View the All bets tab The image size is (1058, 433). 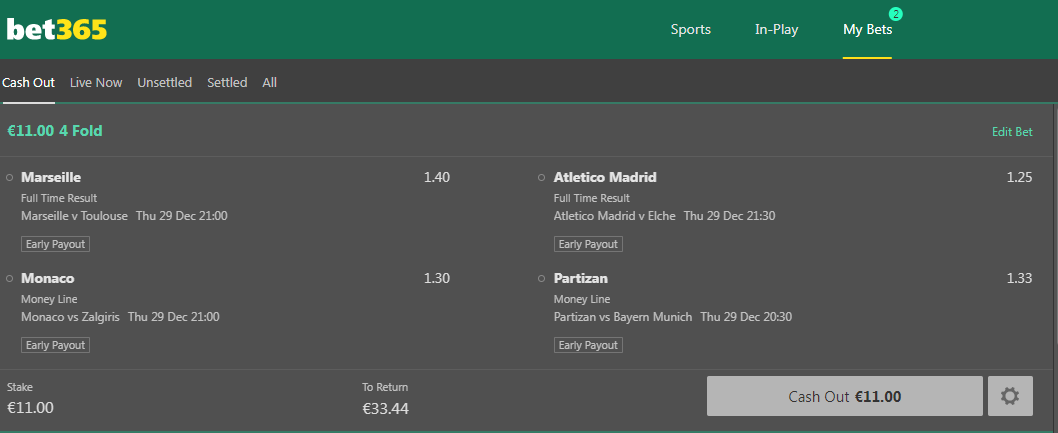coord(270,83)
